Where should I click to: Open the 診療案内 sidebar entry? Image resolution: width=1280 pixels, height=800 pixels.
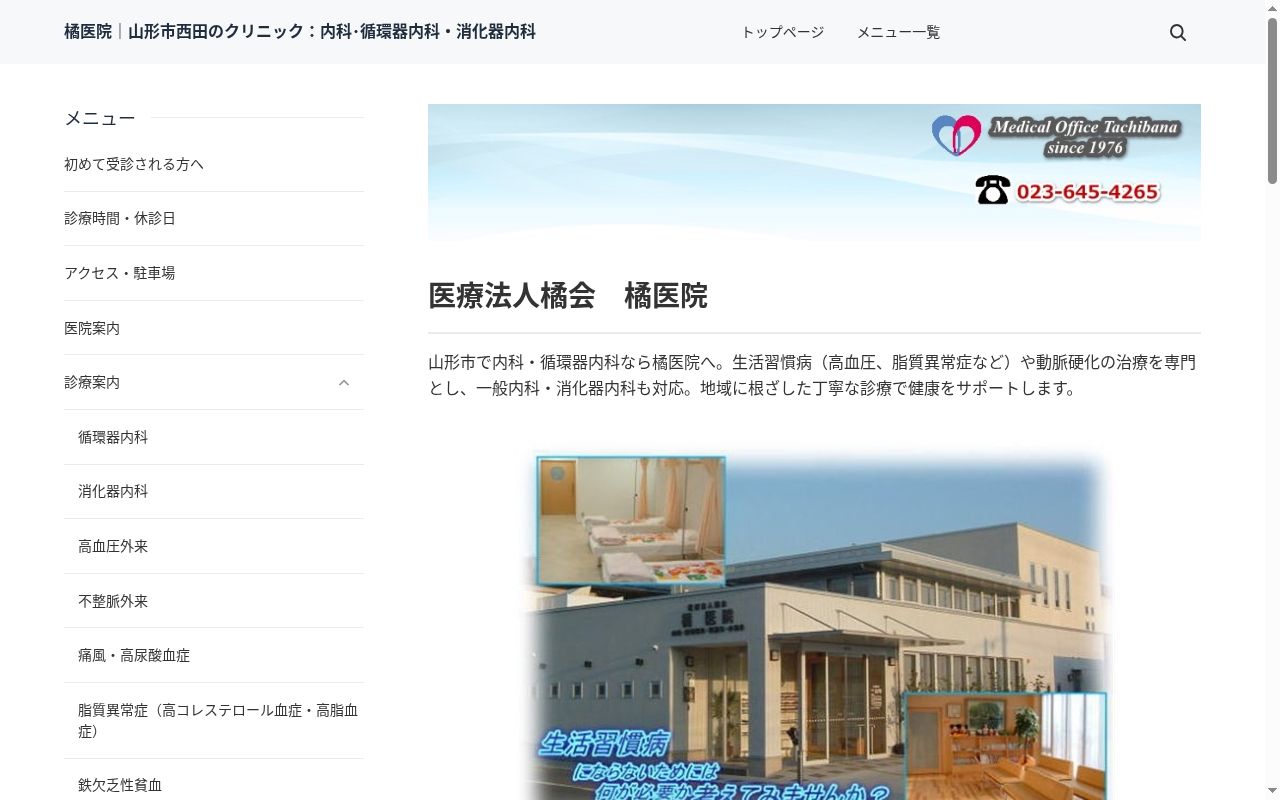click(92, 382)
